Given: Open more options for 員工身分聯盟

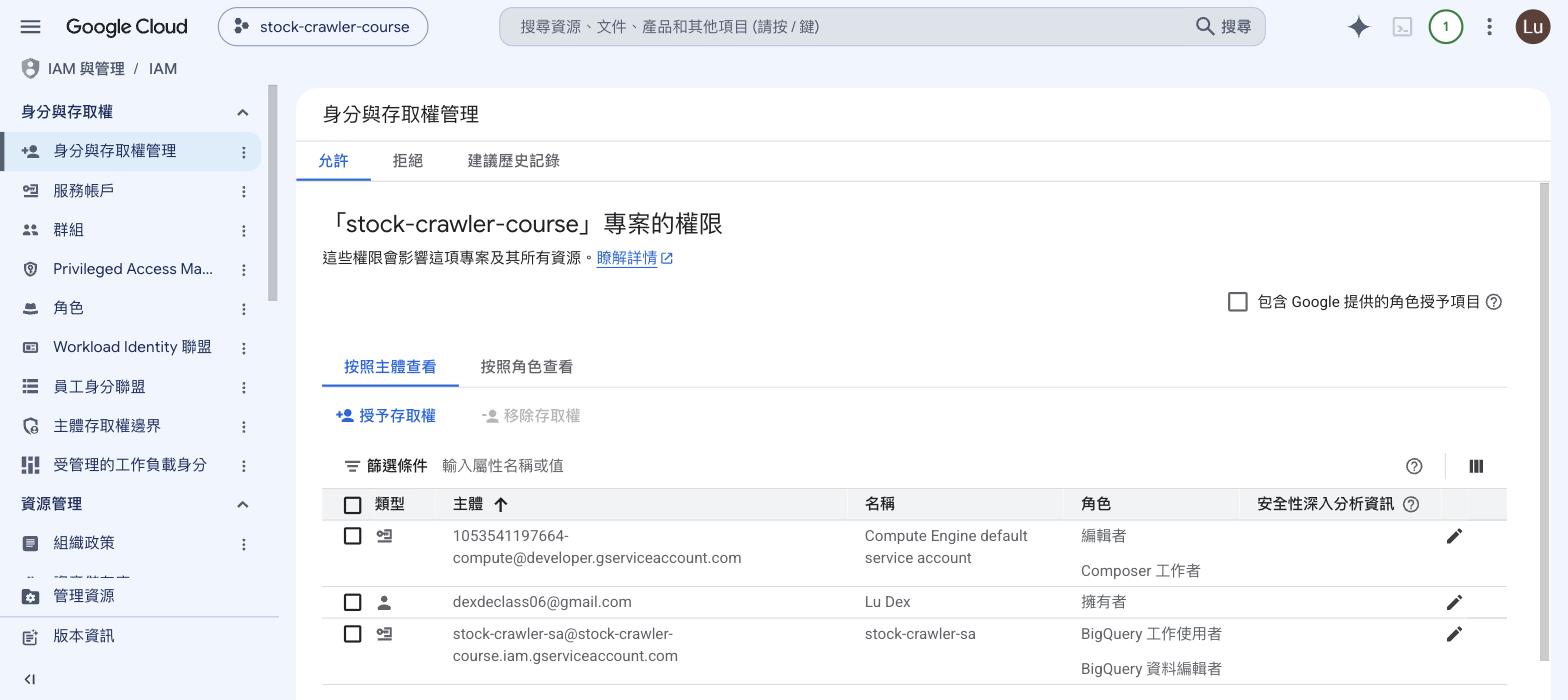Looking at the screenshot, I should coord(243,387).
